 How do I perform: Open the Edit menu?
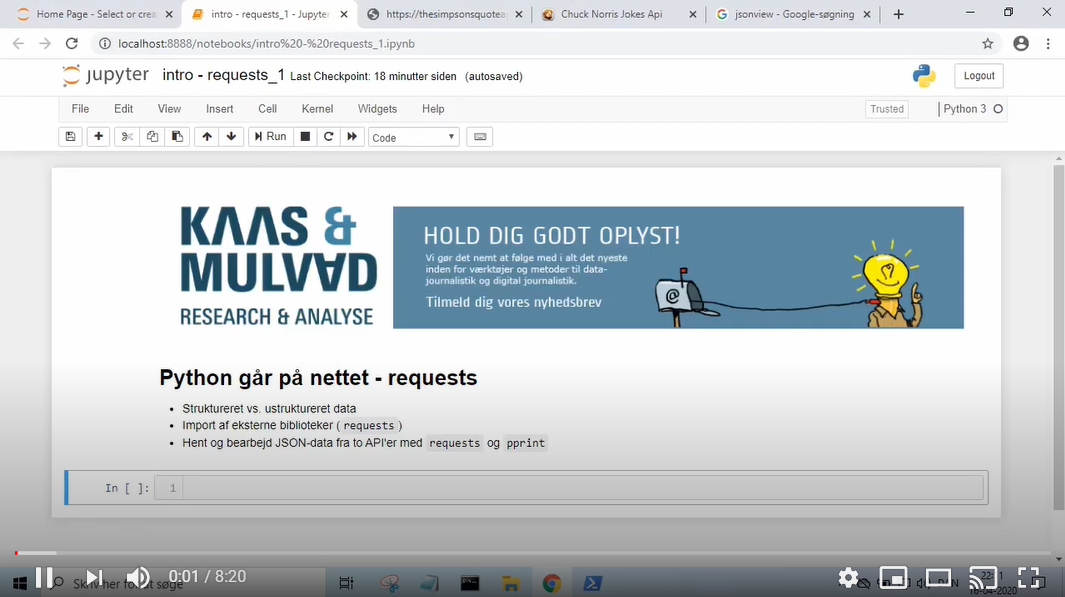[x=124, y=109]
